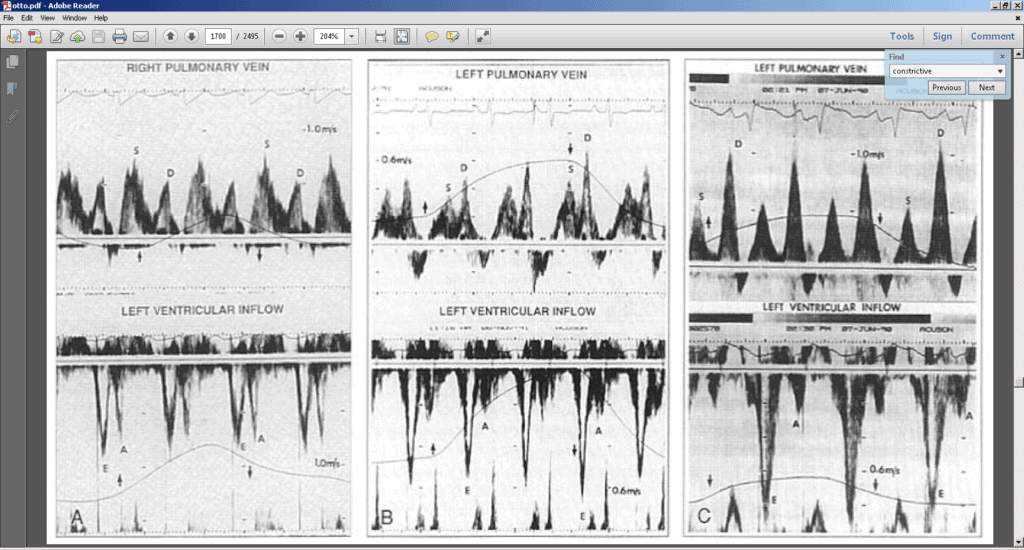
Task: Go to previous page with the up arrow
Action: point(170,37)
